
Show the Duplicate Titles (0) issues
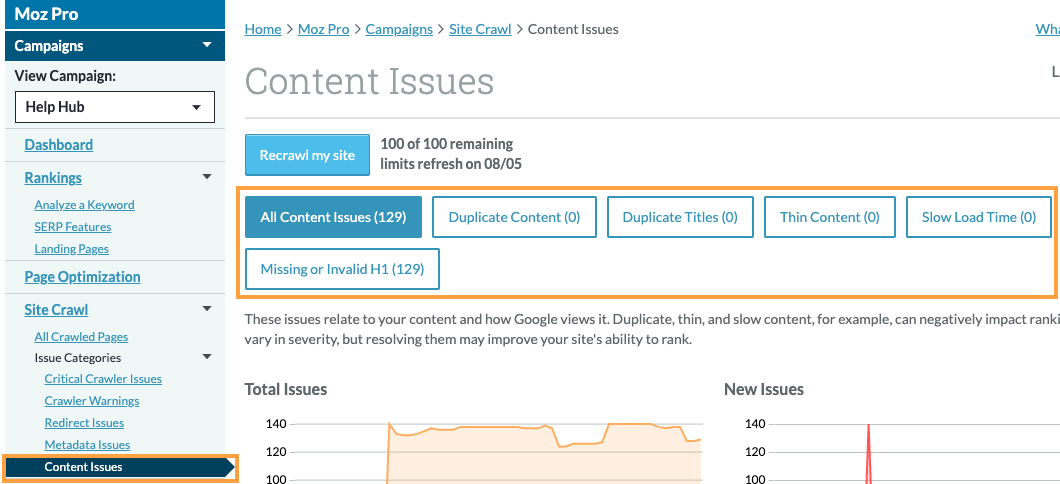pyautogui.click(x=680, y=217)
